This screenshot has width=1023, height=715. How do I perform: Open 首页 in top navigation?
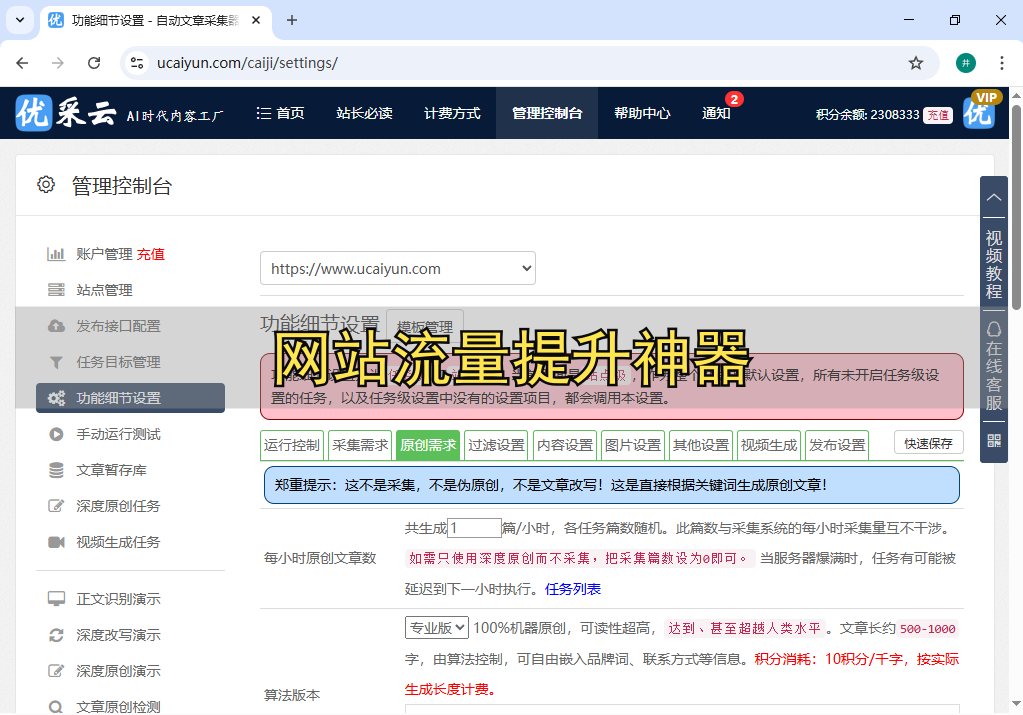click(281, 113)
